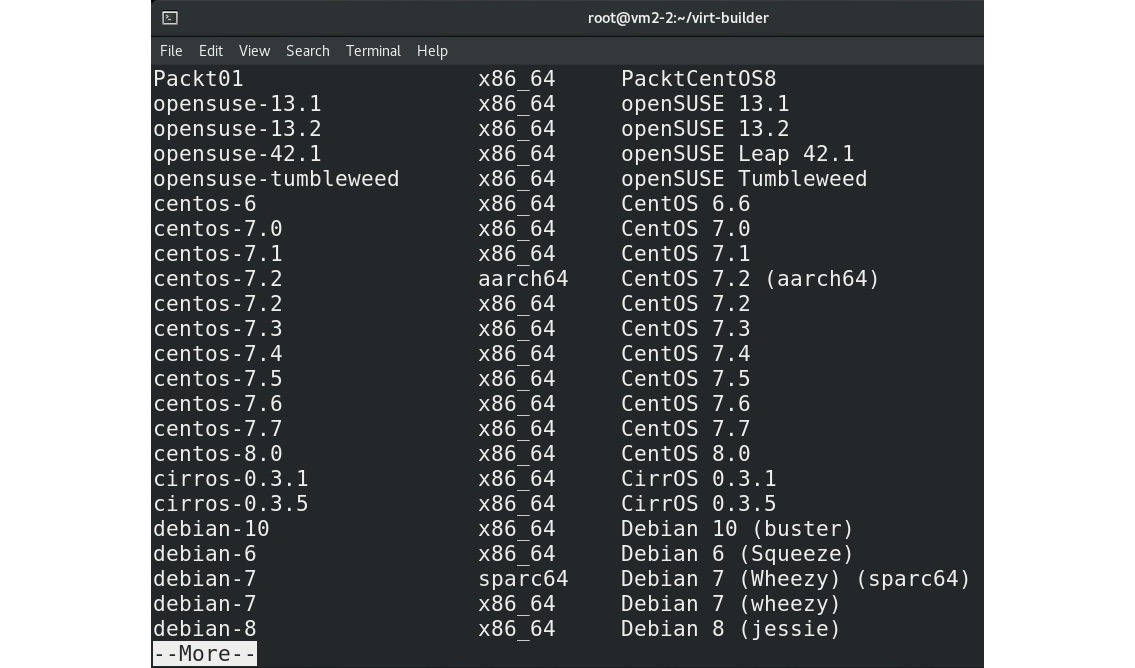
Task: Click the Debian 8 (jessie) description
Action: tap(730, 628)
